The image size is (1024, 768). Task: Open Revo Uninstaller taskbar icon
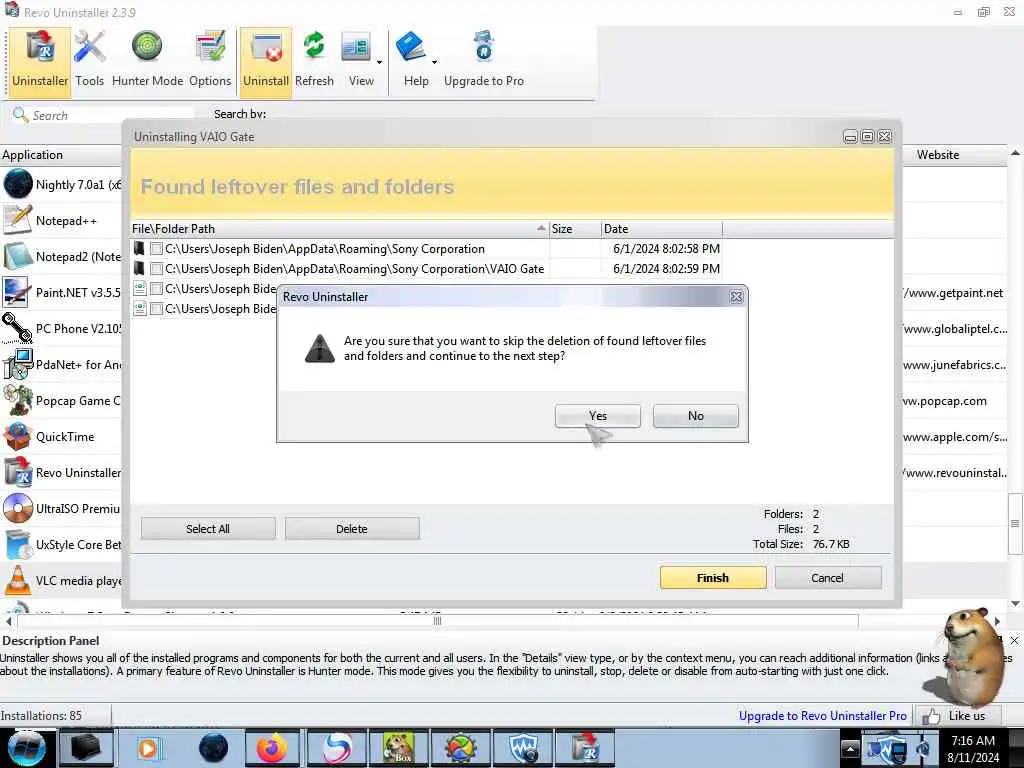point(586,748)
